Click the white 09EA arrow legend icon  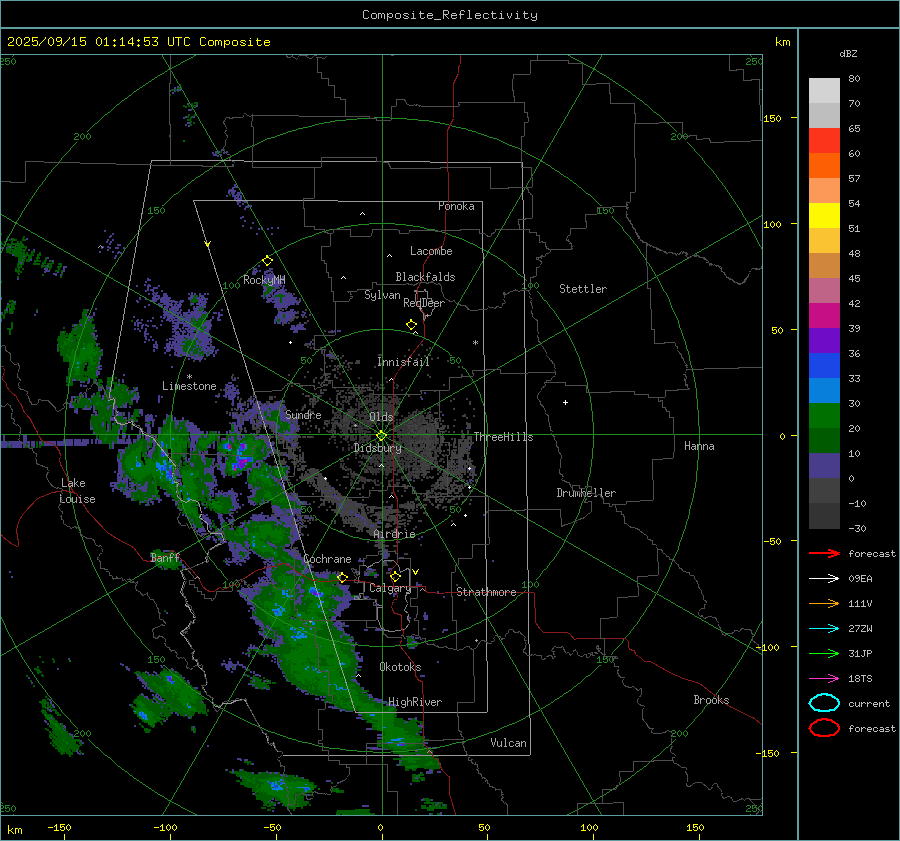[x=824, y=579]
